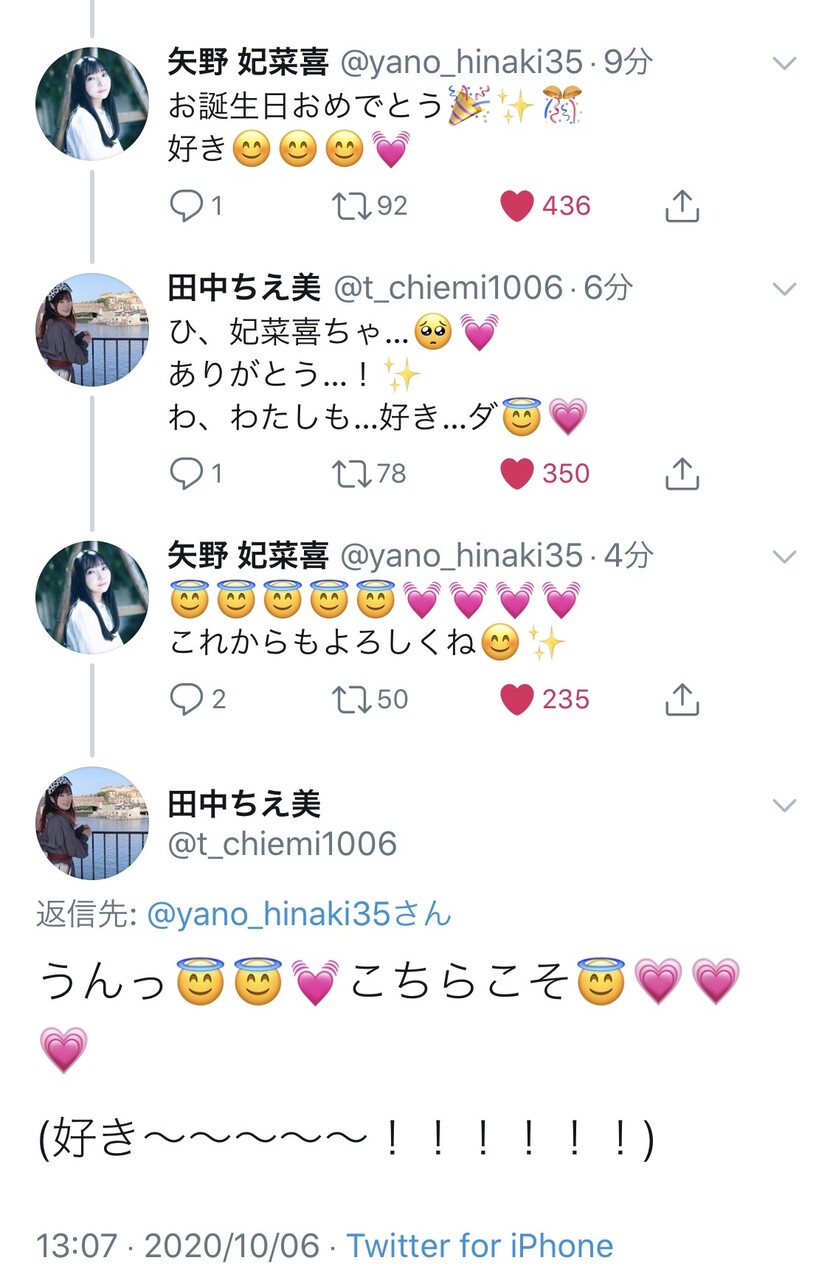Viewport: 830px width, 1280px height.
Task: Open the @yano_hinaki35さん reply mention link
Action: pos(299,914)
